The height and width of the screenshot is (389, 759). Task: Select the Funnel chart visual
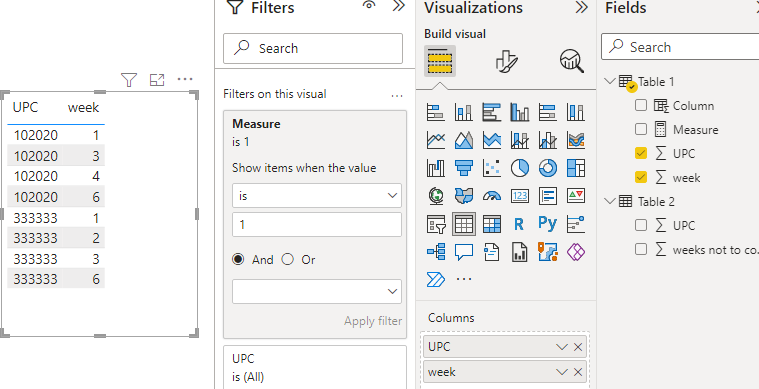pyautogui.click(x=464, y=168)
